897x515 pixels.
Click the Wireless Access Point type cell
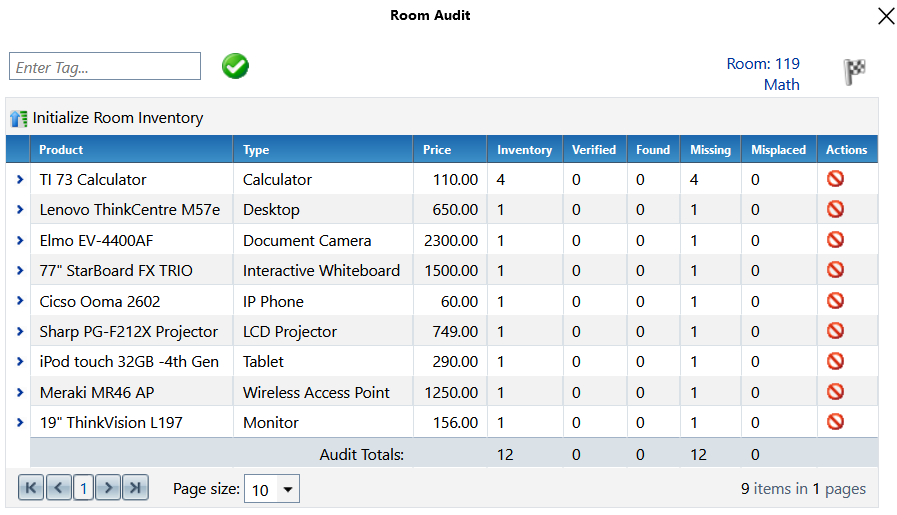(x=316, y=393)
